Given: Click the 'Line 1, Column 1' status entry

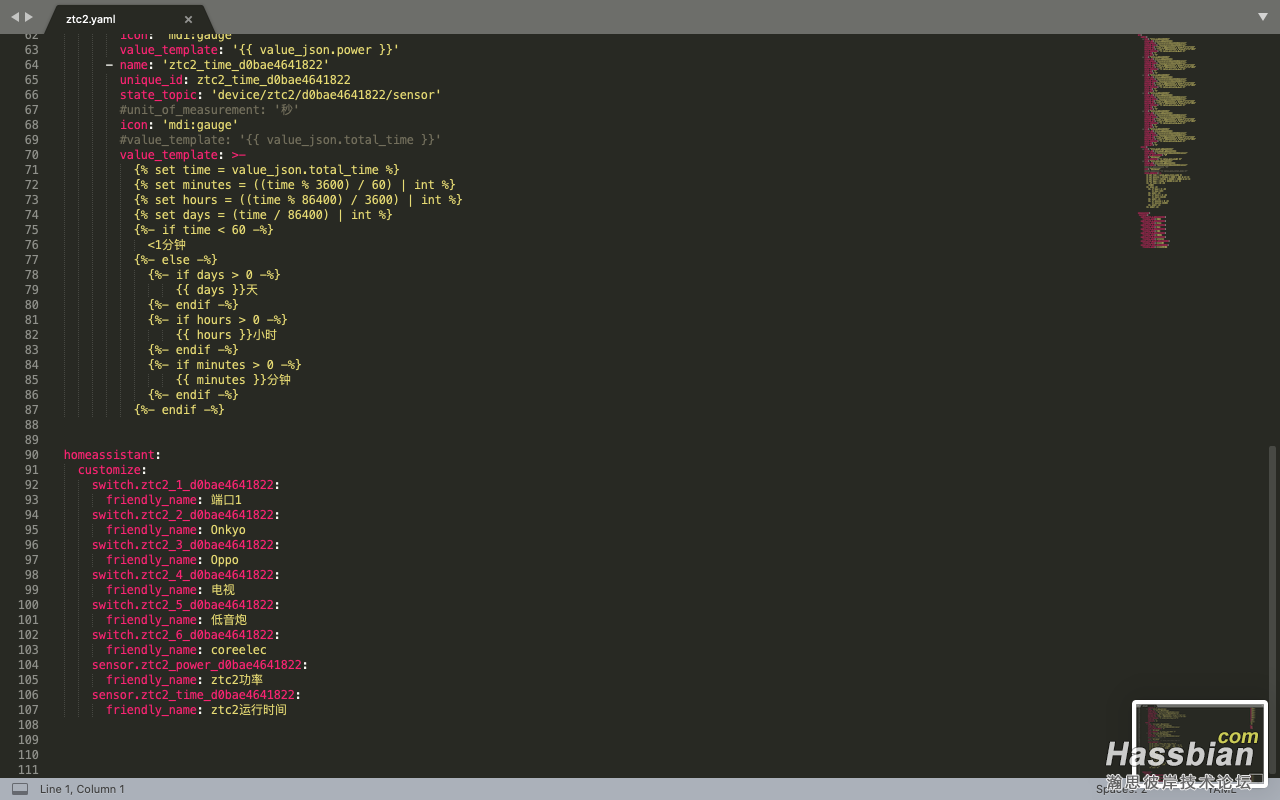Looking at the screenshot, I should pos(82,789).
